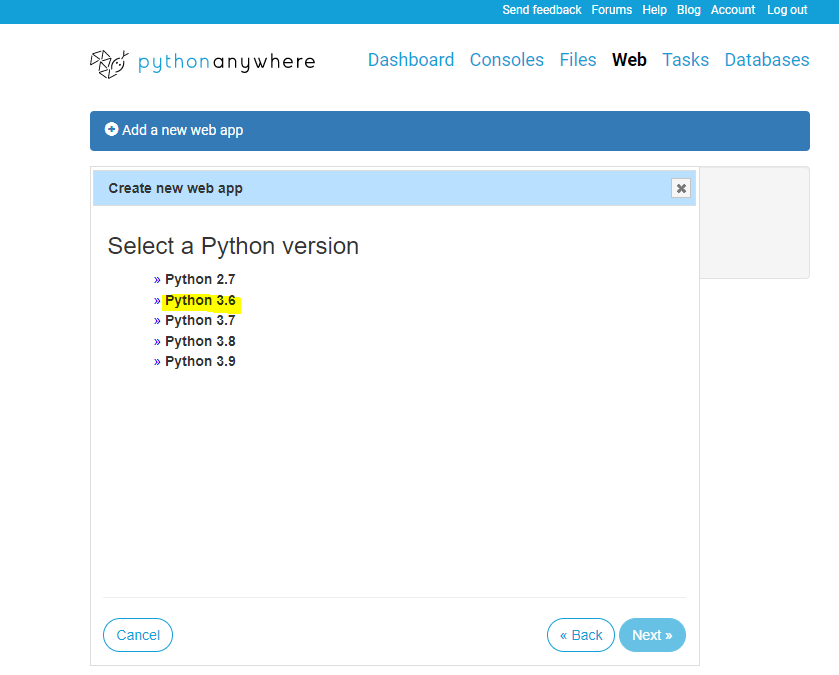Click the pythonanywhere wordmark text

pyautogui.click(x=227, y=62)
